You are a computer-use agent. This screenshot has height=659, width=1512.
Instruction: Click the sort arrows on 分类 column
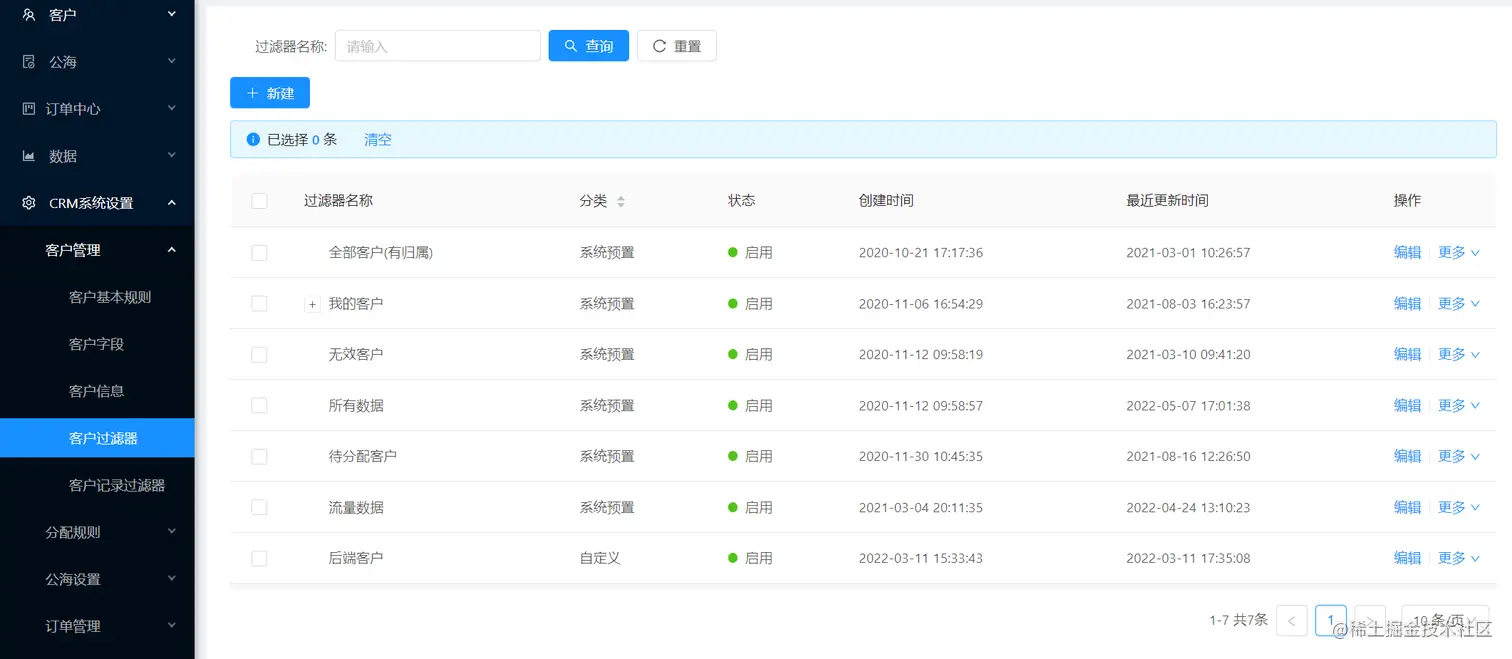(621, 201)
